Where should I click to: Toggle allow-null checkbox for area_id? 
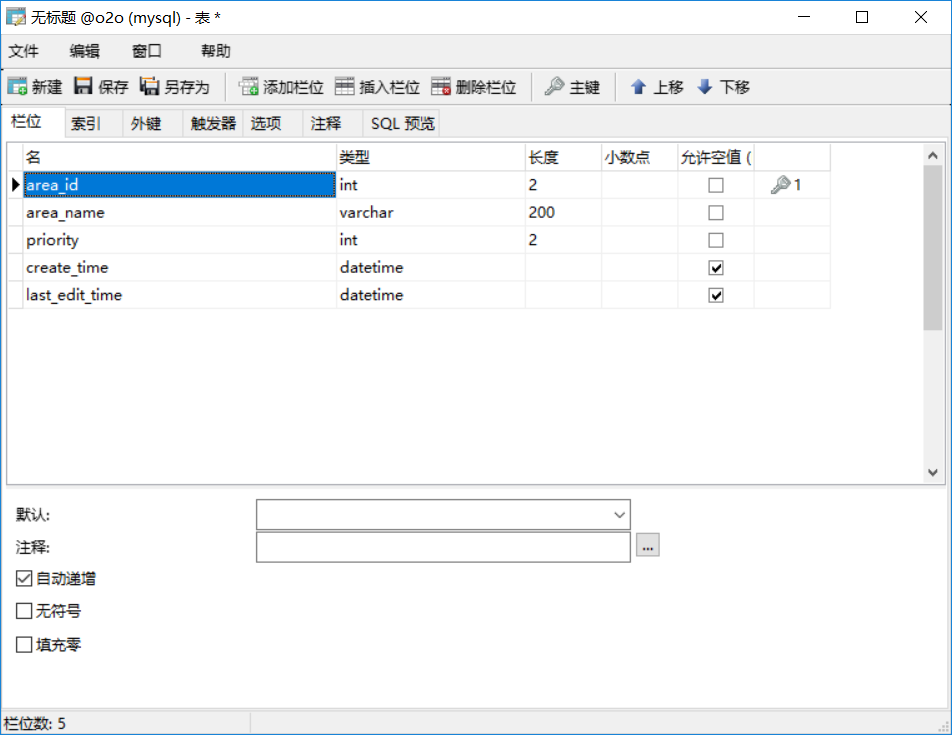click(716, 185)
